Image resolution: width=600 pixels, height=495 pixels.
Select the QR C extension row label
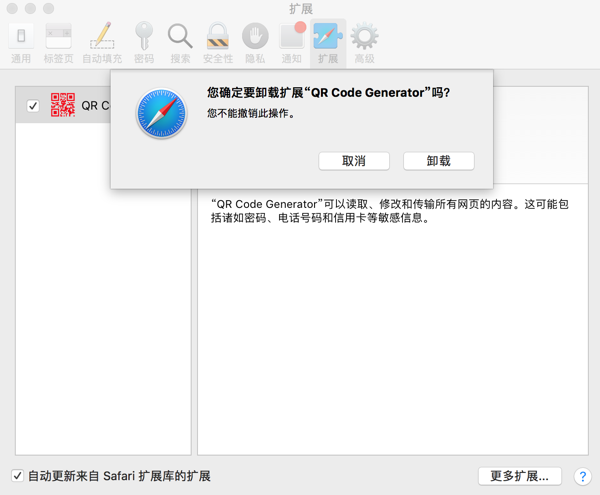pyautogui.click(x=95, y=106)
